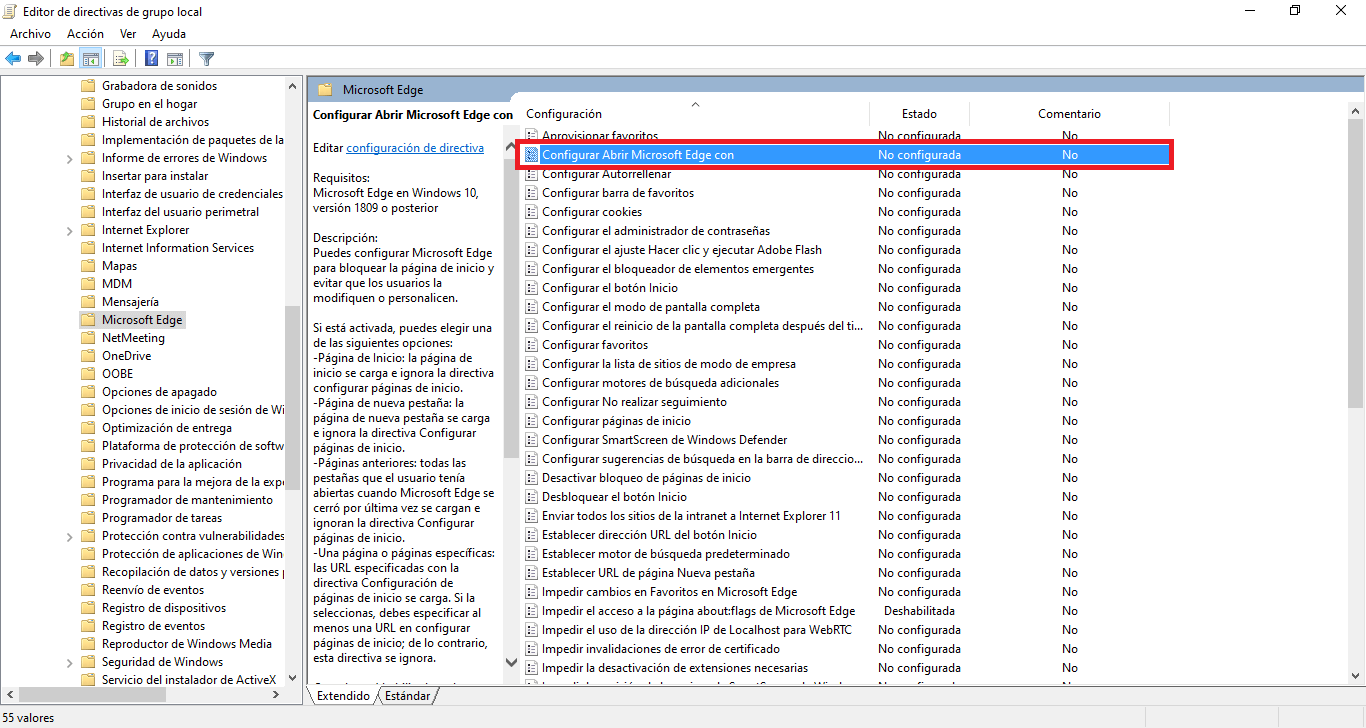Open the Archivo menu
Image resolution: width=1366 pixels, height=728 pixels.
point(31,34)
